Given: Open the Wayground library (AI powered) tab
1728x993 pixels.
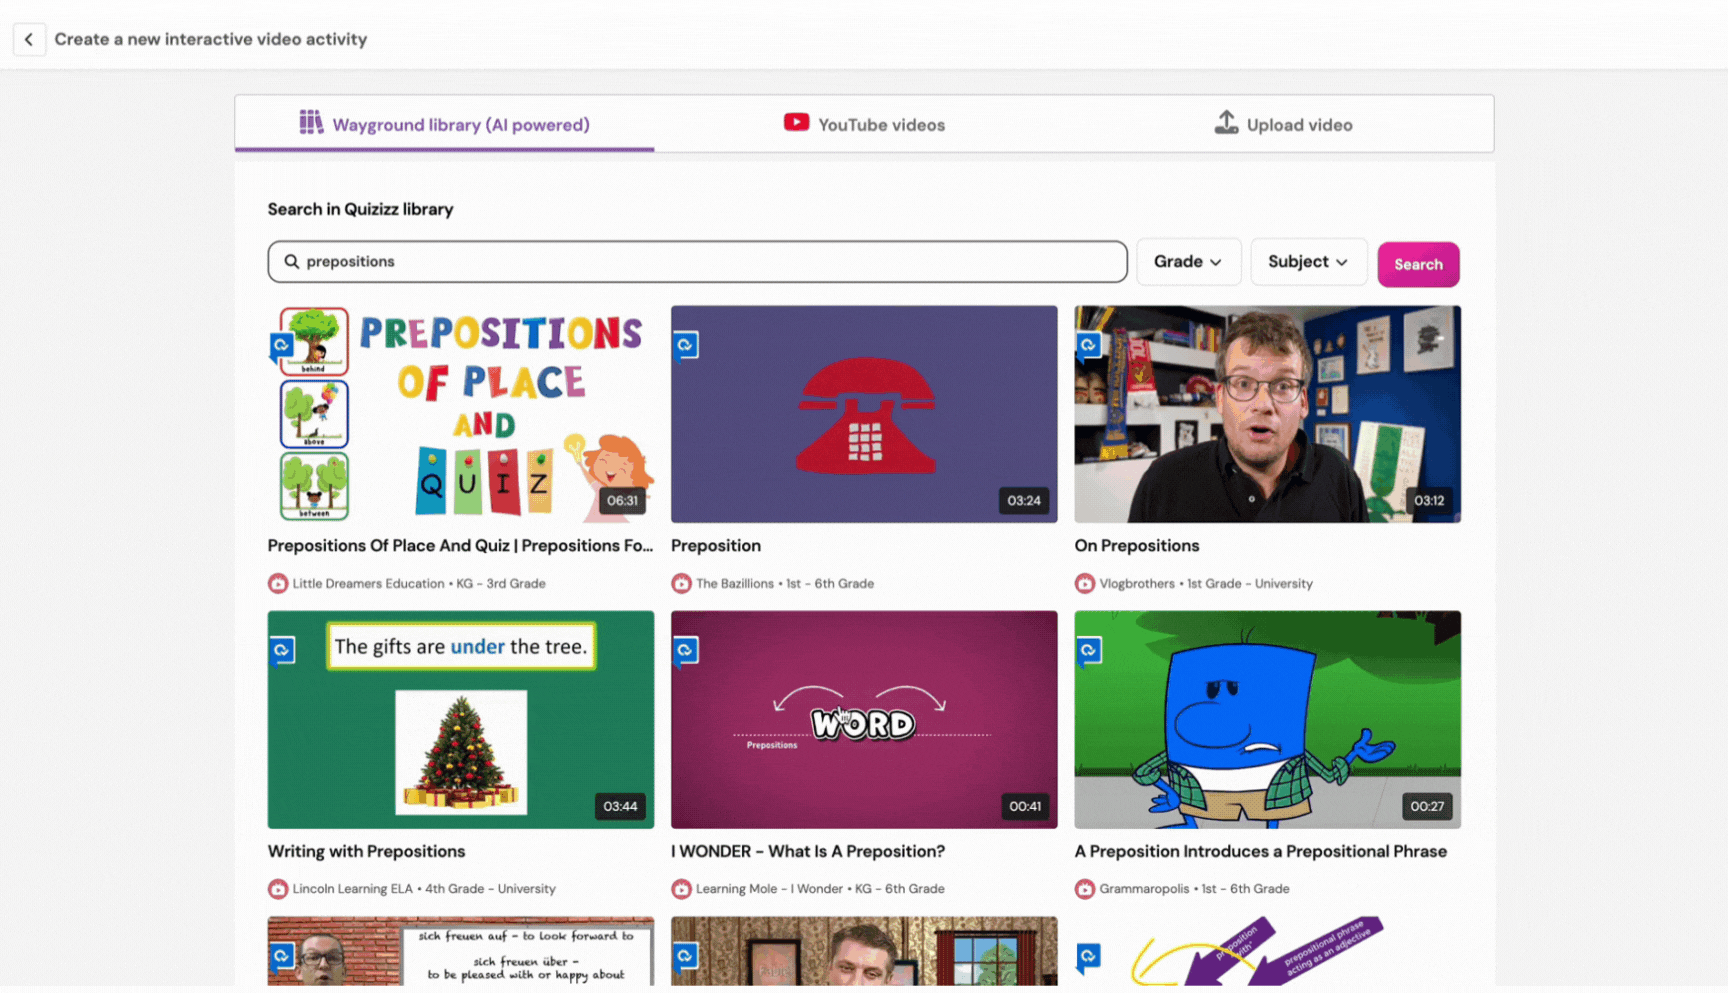Looking at the screenshot, I should point(444,124).
